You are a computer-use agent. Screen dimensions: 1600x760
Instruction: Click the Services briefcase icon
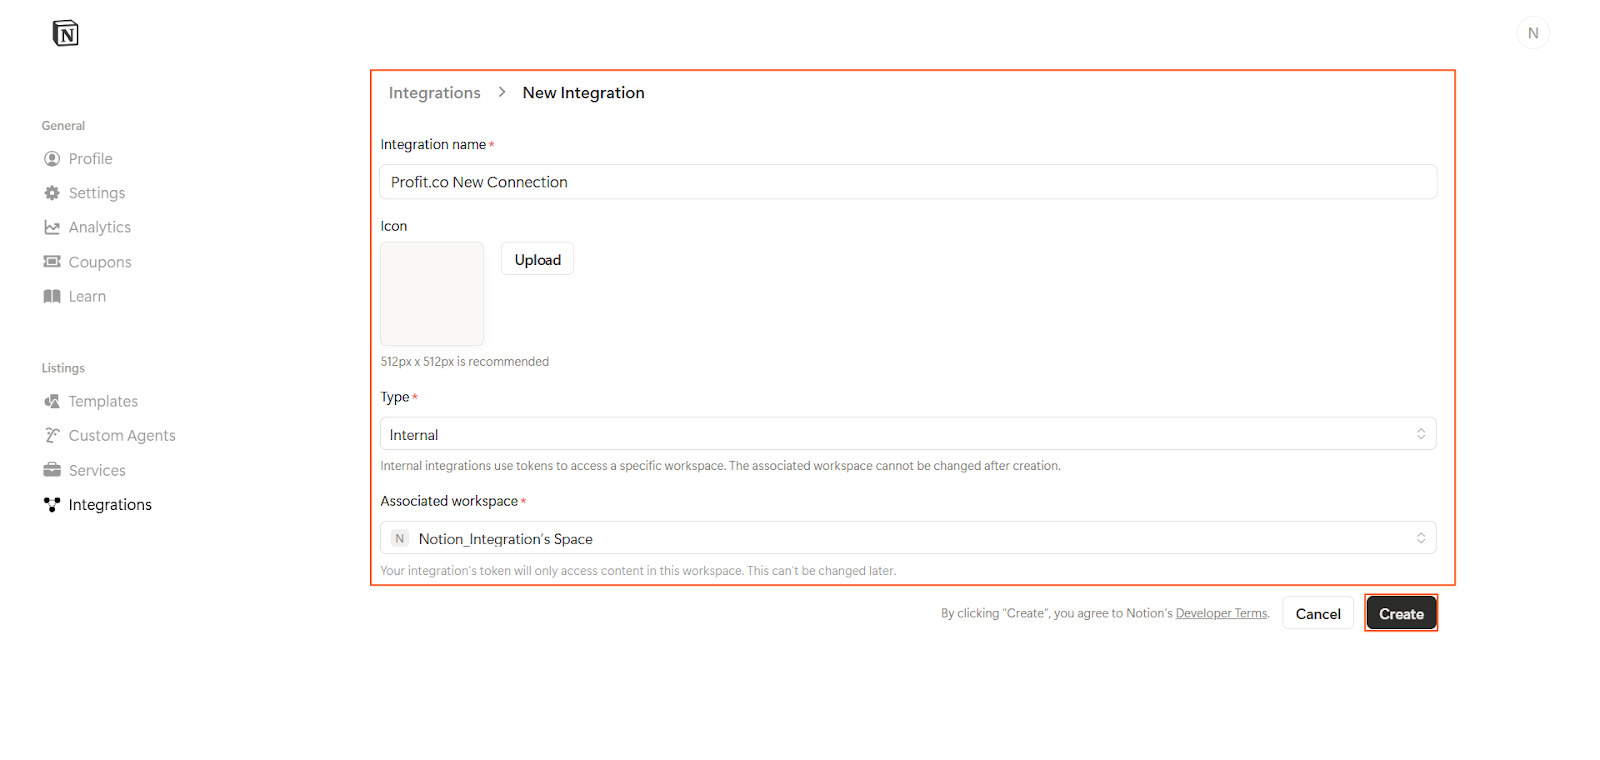click(52, 470)
